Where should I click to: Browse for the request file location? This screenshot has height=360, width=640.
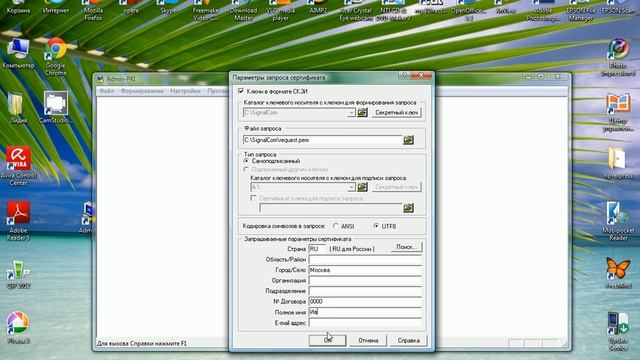(408, 140)
